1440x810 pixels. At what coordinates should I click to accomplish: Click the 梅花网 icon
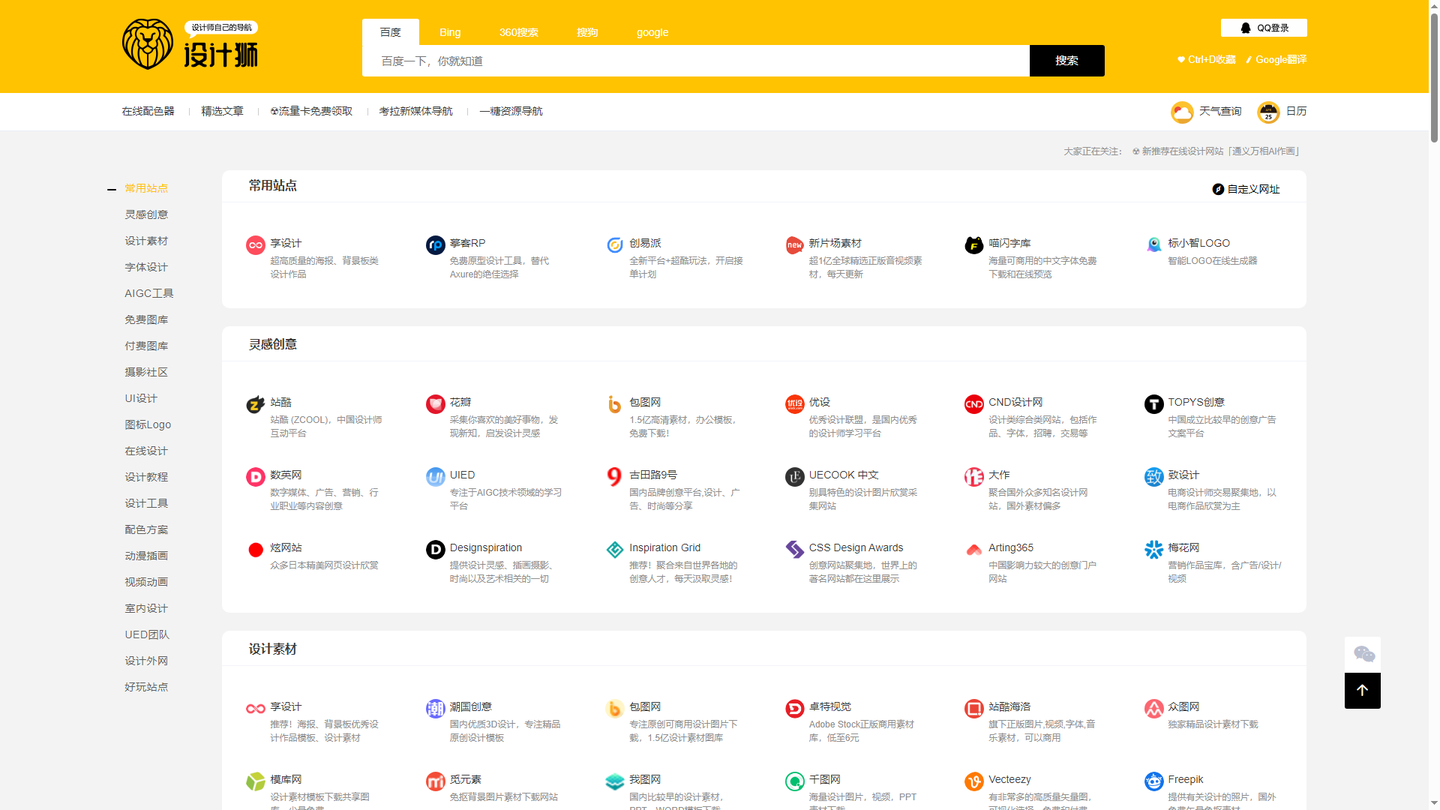(x=1154, y=550)
